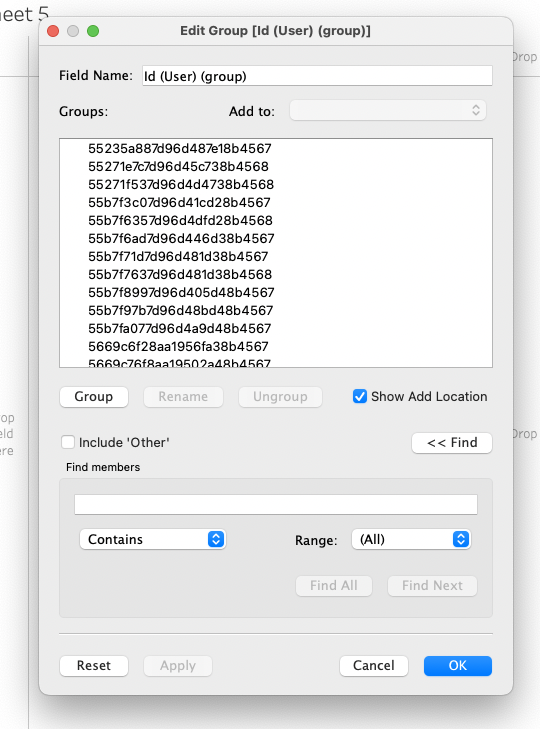Close the dialog with the red button
This screenshot has width=540, height=729.
[x=53, y=31]
